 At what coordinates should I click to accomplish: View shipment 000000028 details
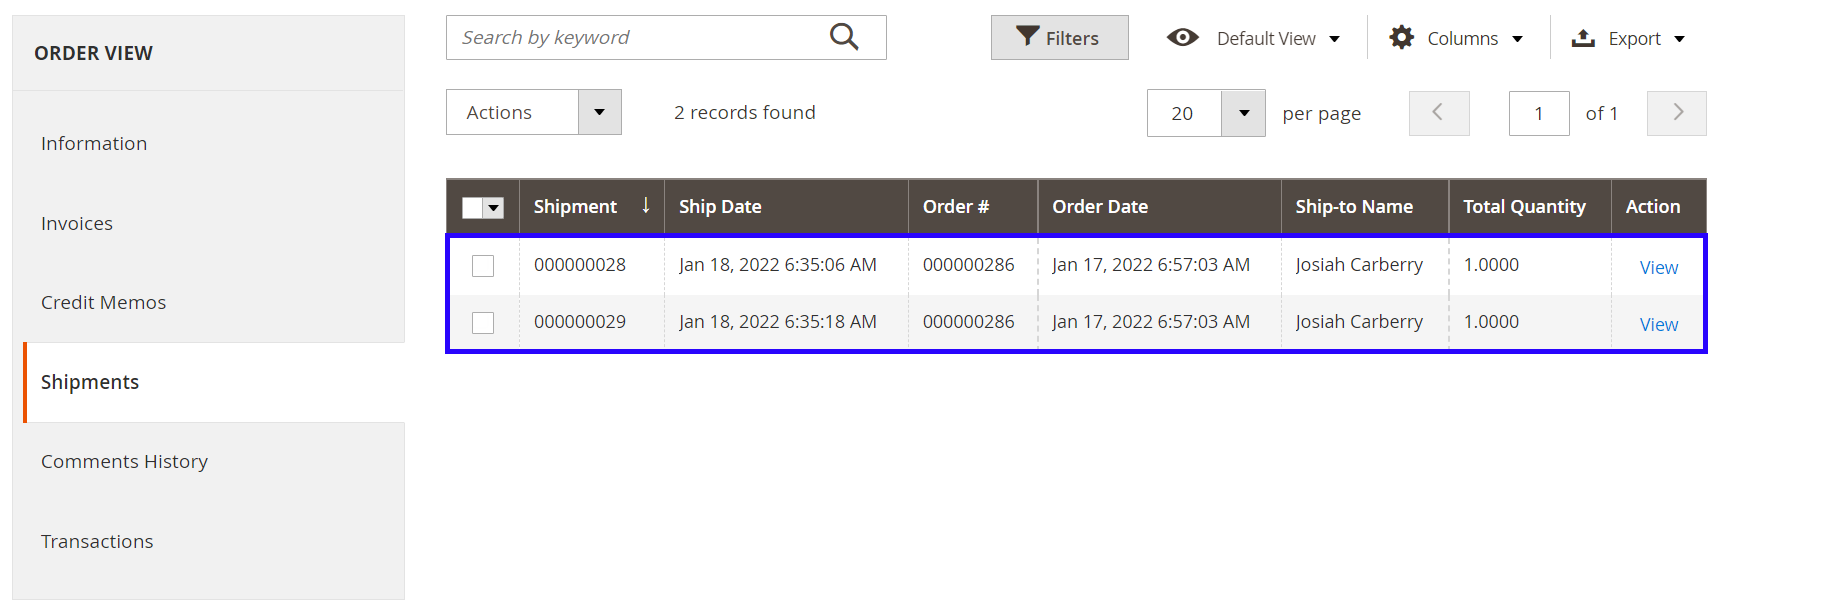[x=1658, y=268]
